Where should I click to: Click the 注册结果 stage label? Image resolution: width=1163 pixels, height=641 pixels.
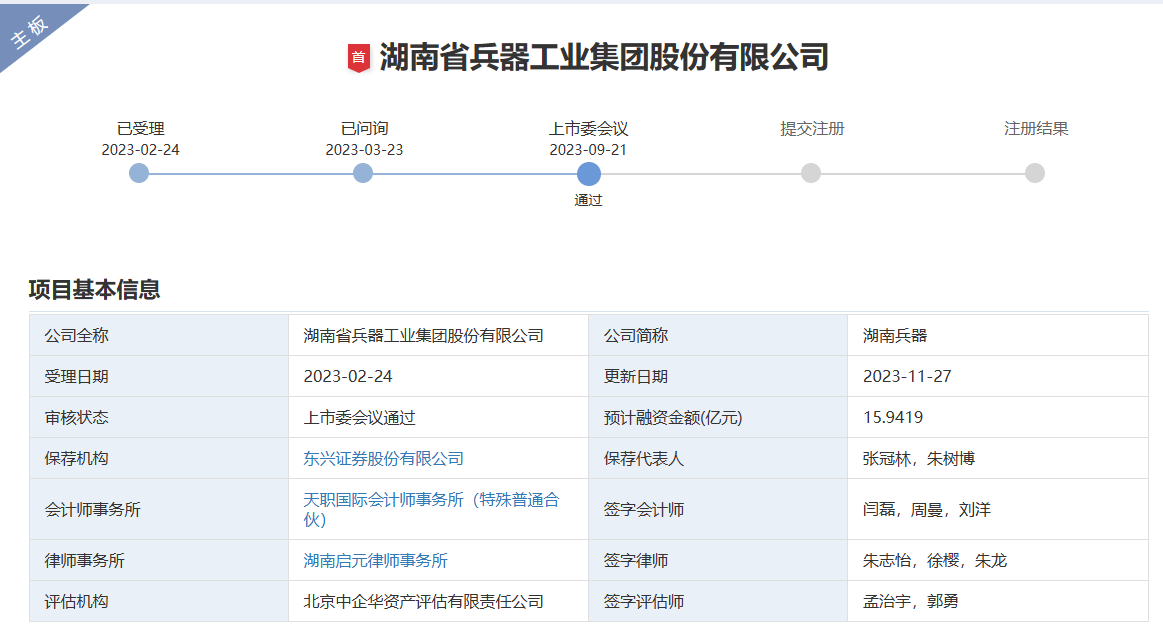click(x=1036, y=129)
